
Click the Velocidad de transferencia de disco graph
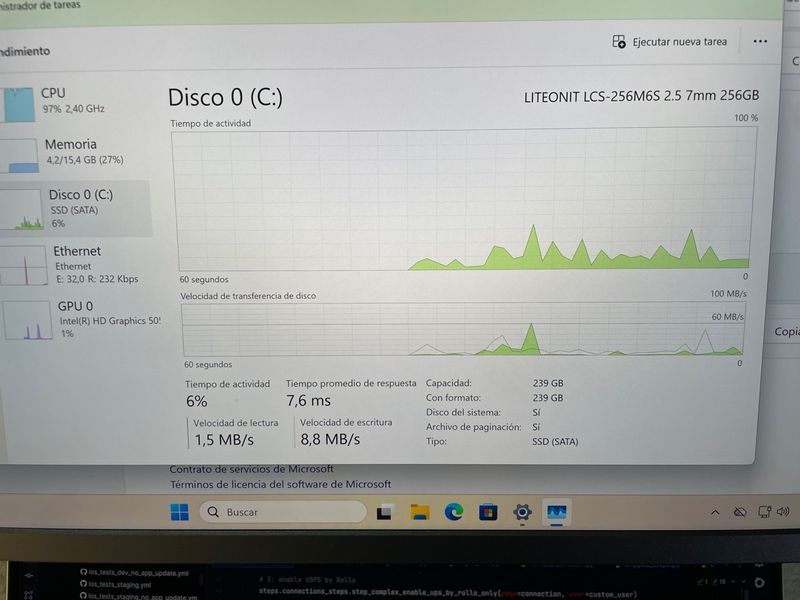pos(463,329)
